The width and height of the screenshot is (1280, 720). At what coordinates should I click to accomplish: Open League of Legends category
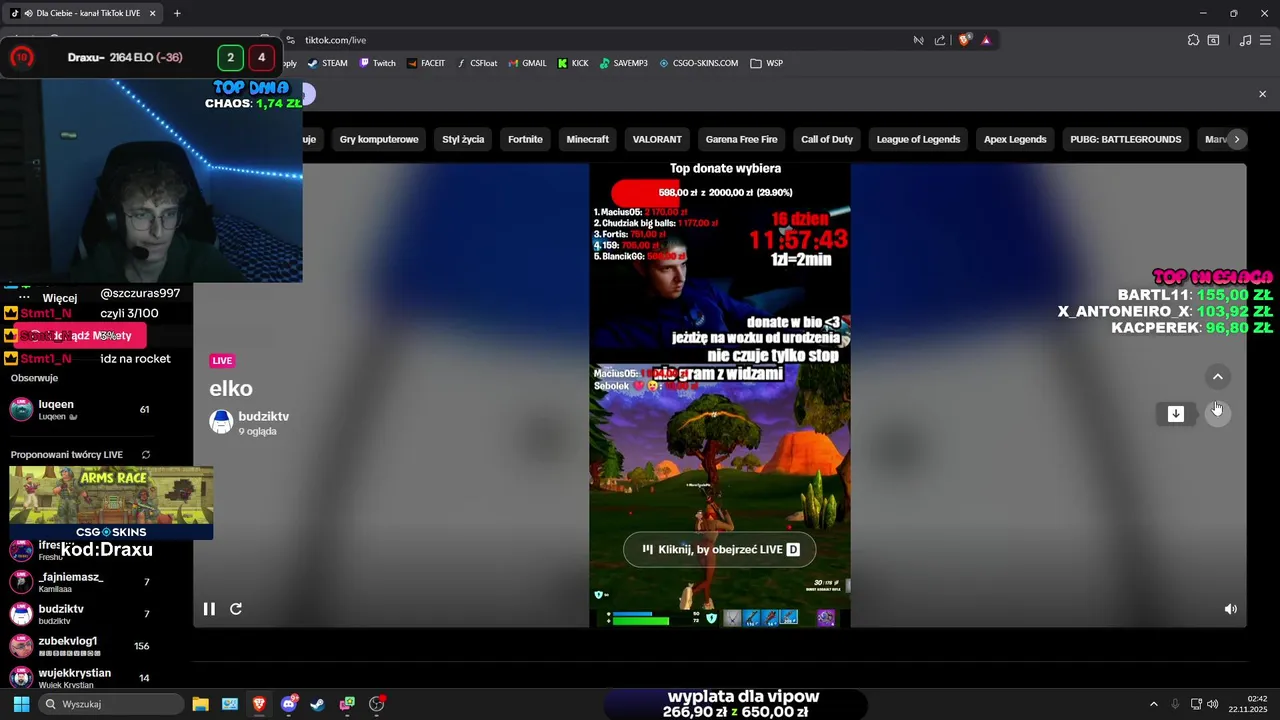(x=918, y=139)
